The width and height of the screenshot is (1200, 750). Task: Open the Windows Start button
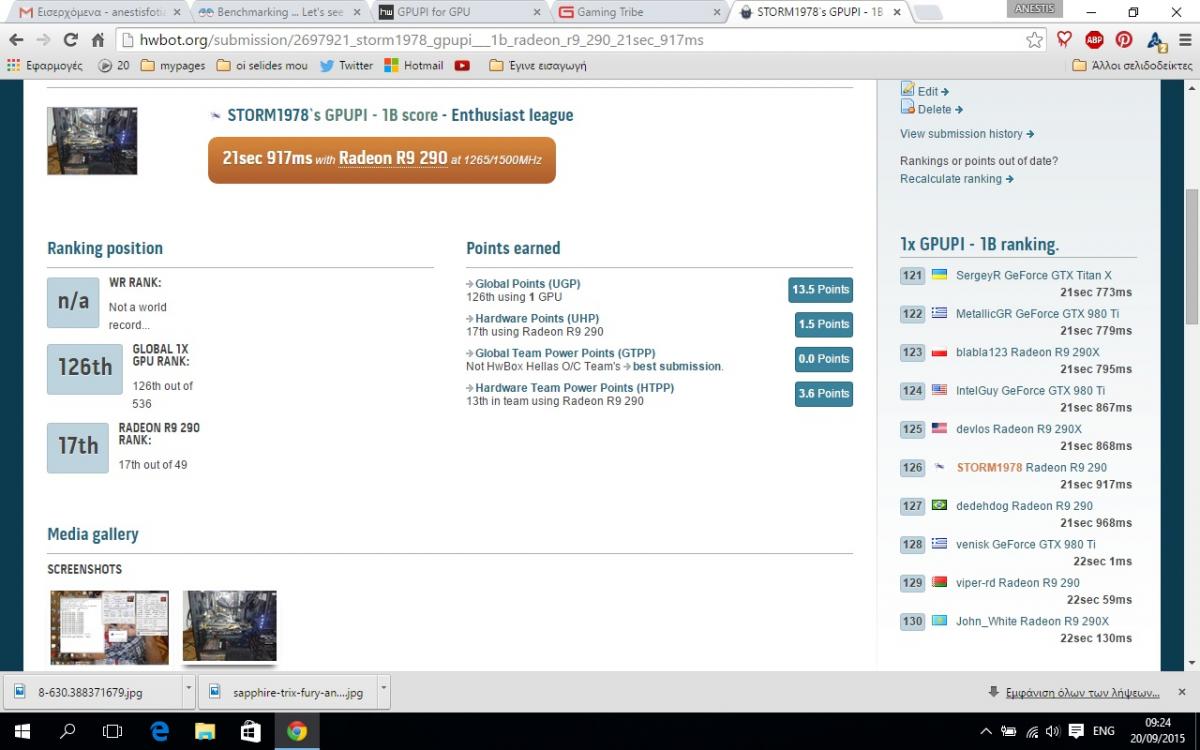[22, 731]
